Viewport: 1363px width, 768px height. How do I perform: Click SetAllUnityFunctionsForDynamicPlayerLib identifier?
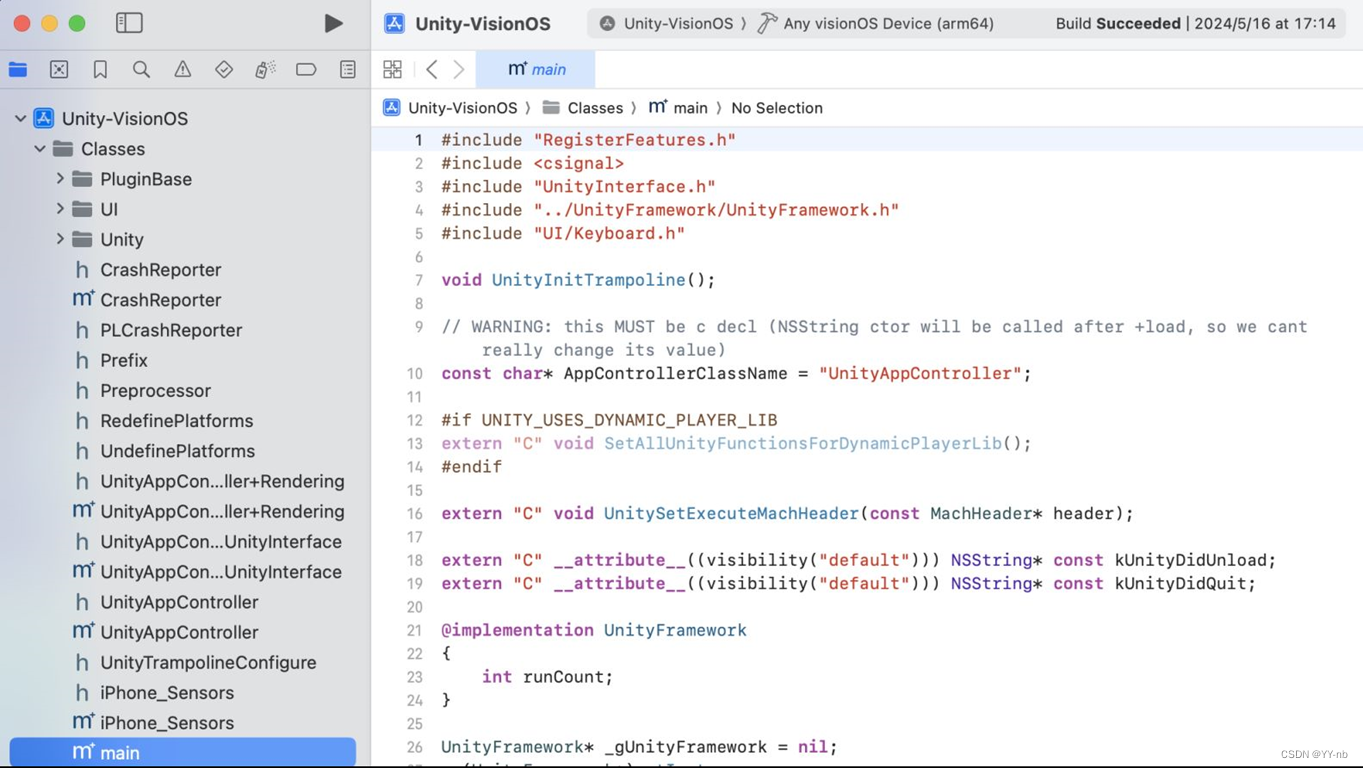pyautogui.click(x=802, y=443)
